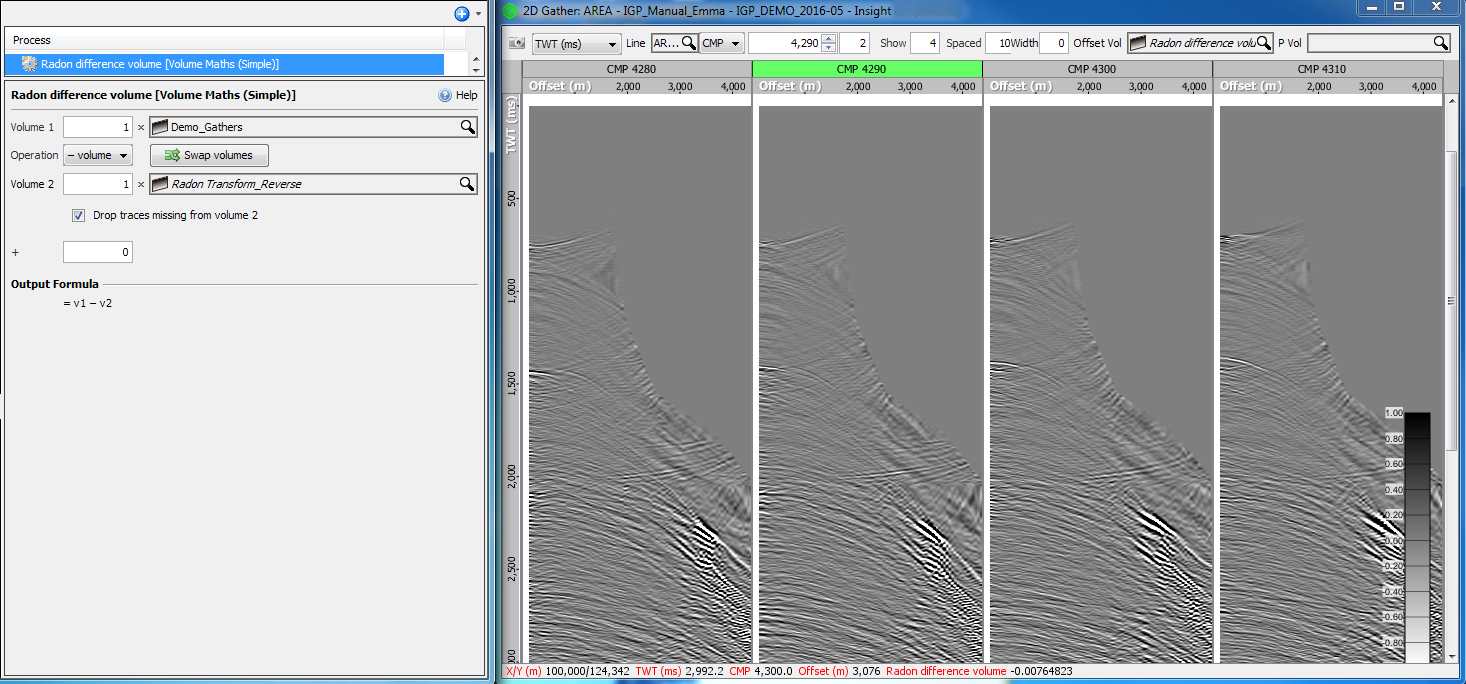Click the search magnifier for Volume 2

pyautogui.click(x=467, y=184)
